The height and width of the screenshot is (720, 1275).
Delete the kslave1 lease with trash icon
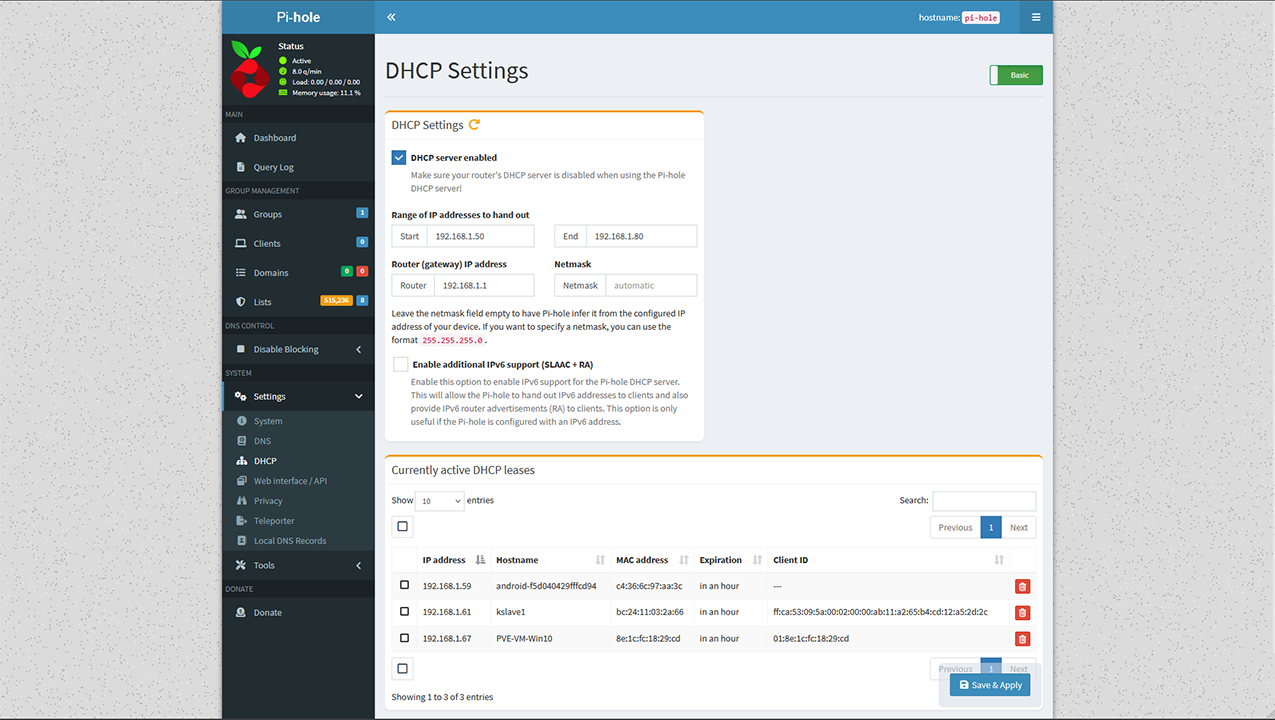click(x=1022, y=612)
